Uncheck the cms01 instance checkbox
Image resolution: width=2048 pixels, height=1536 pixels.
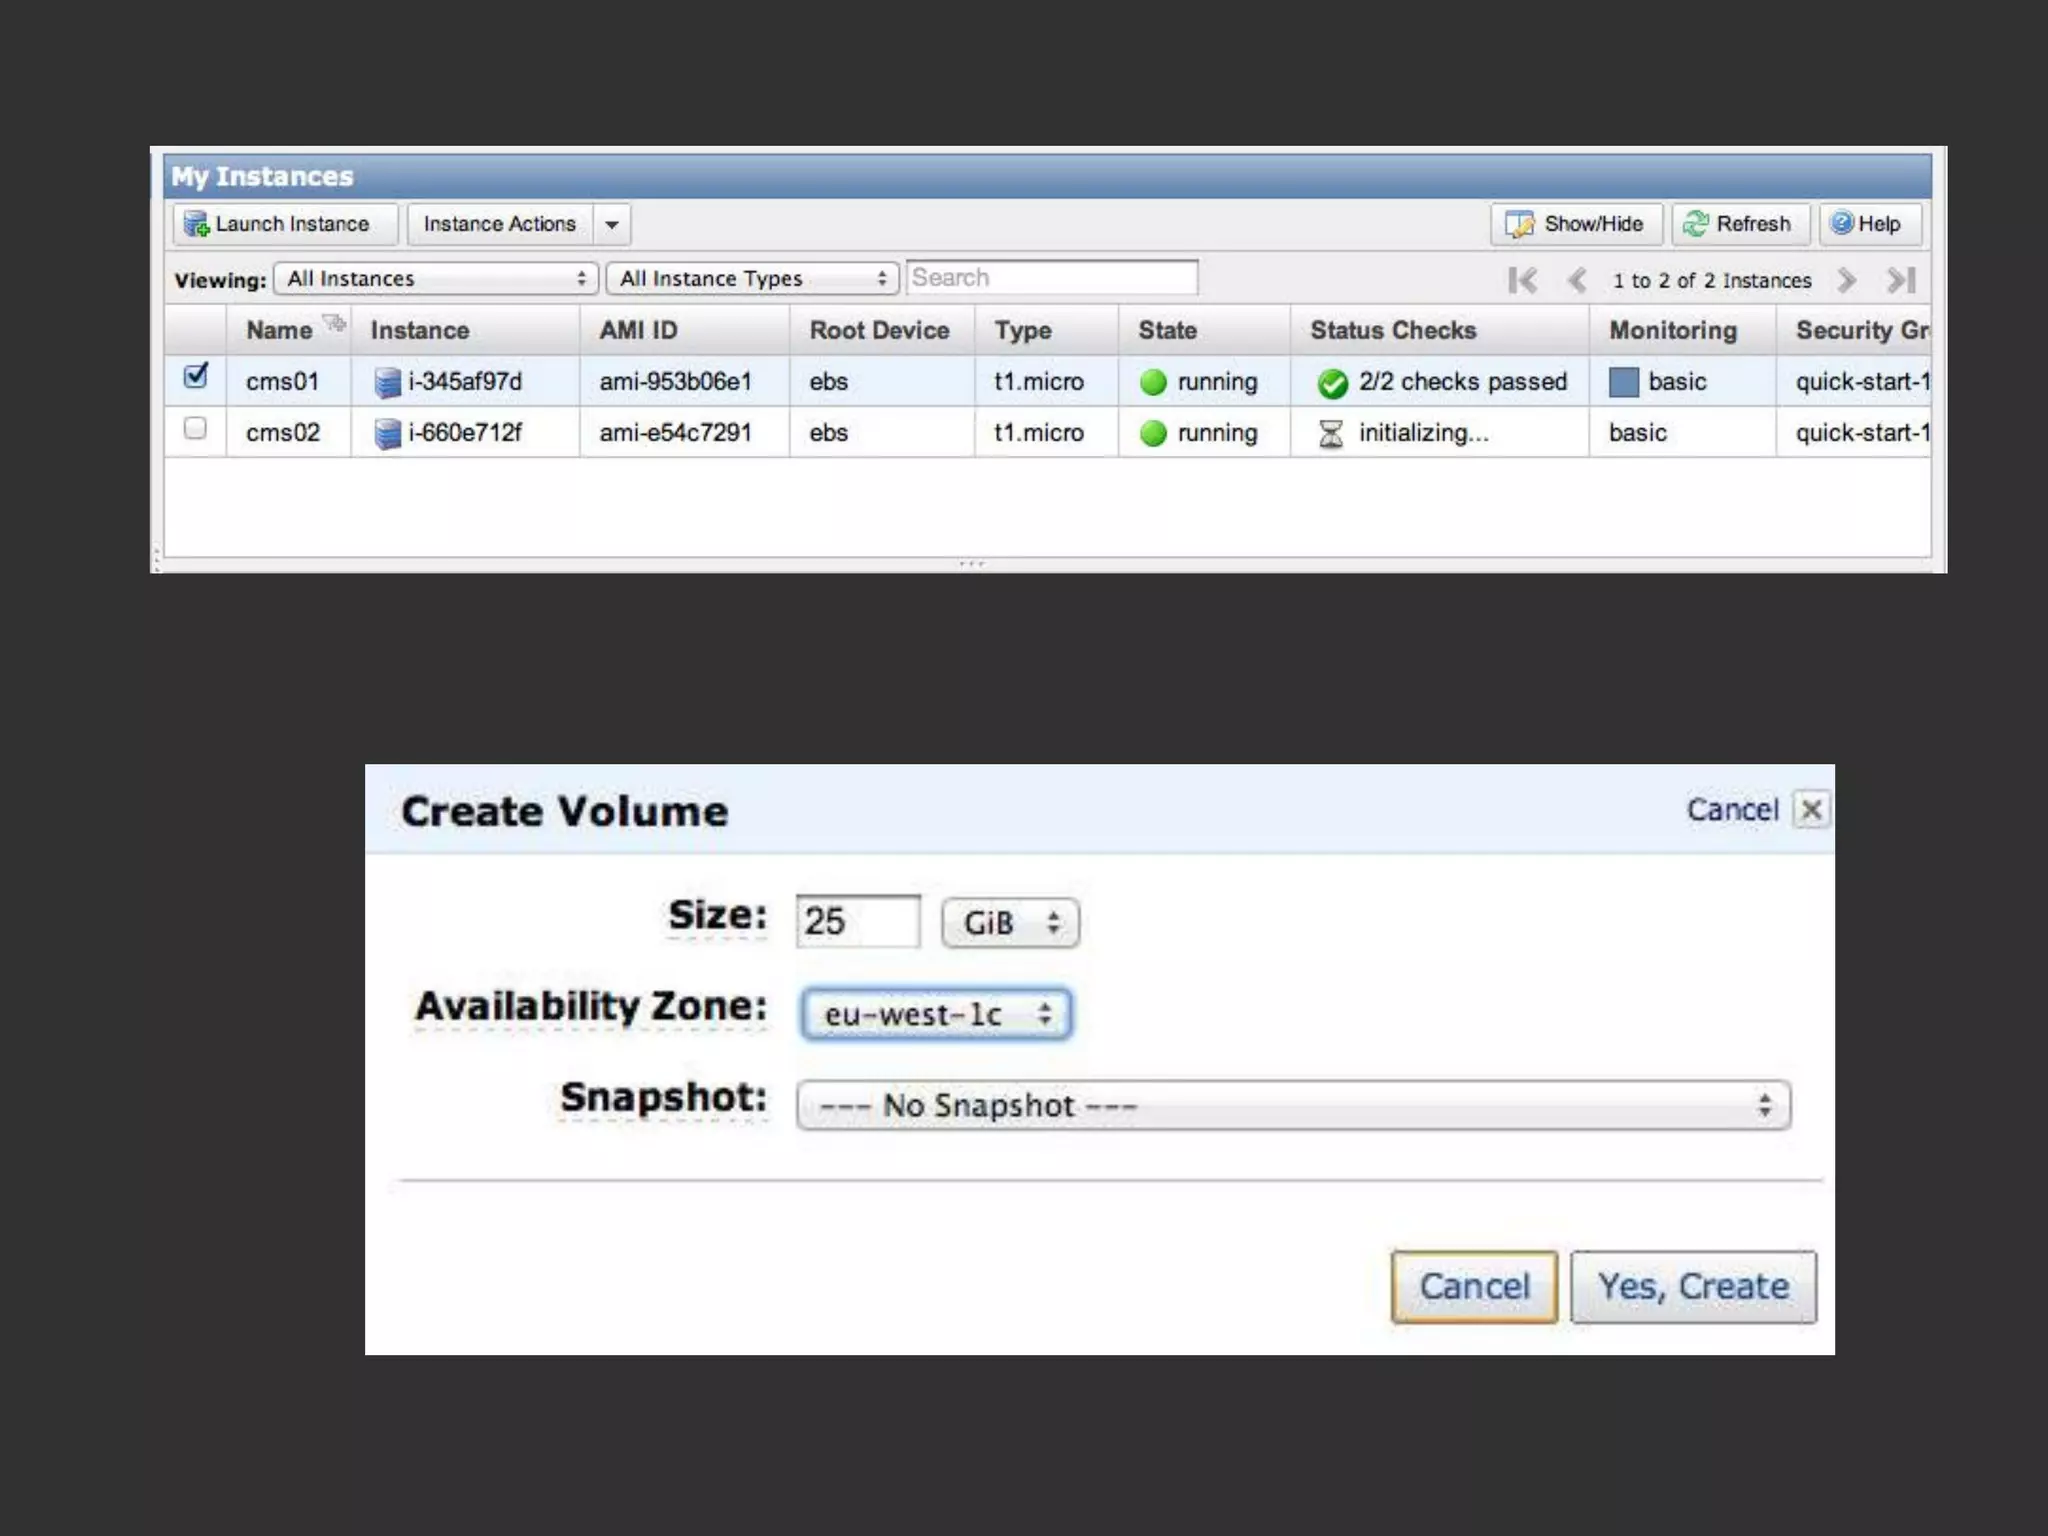196,377
